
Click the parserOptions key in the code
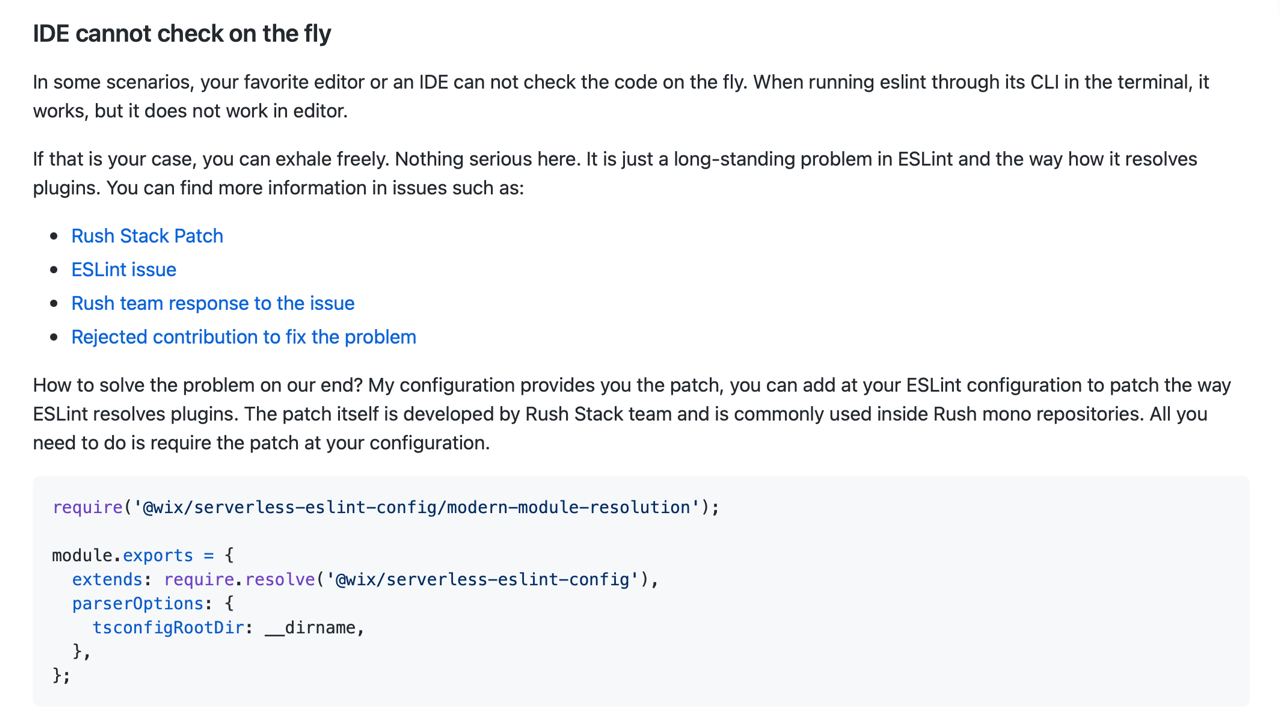[137, 603]
